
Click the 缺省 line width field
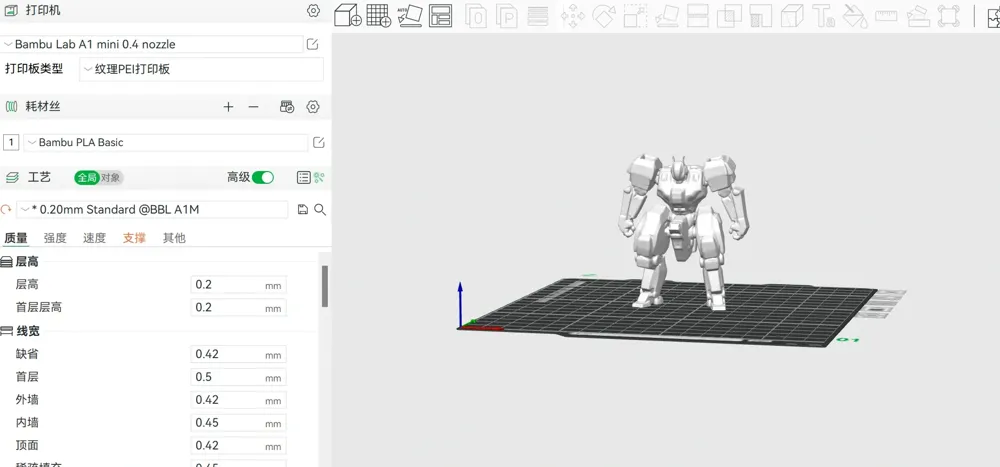[239, 354]
